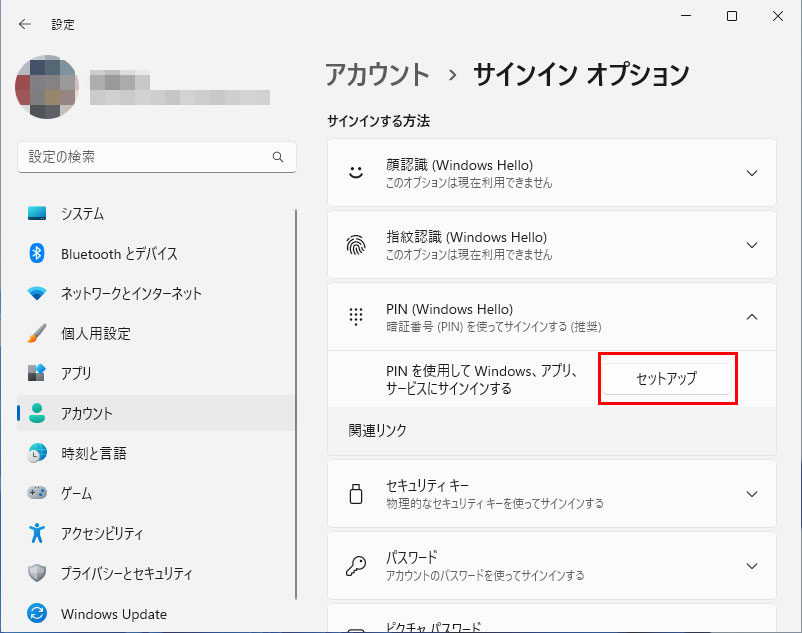This screenshot has width=802, height=633.
Task: Click the privacy shield icon
Action: [x=37, y=573]
